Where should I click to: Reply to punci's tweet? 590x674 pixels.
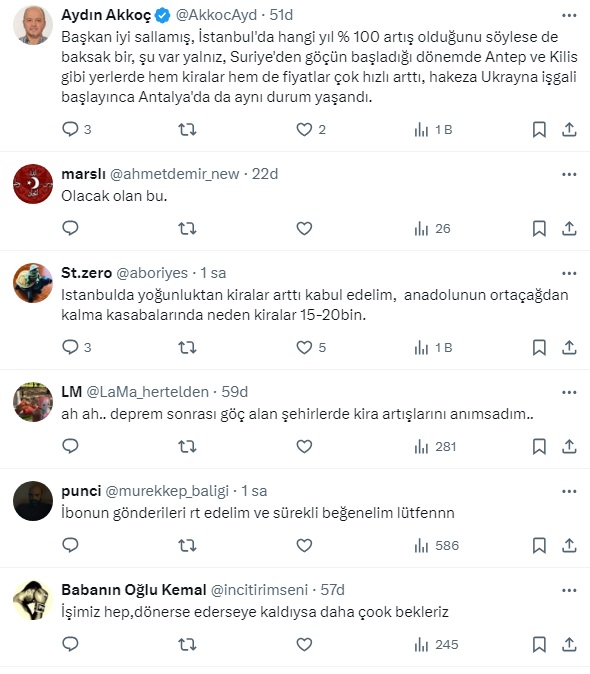pos(70,545)
